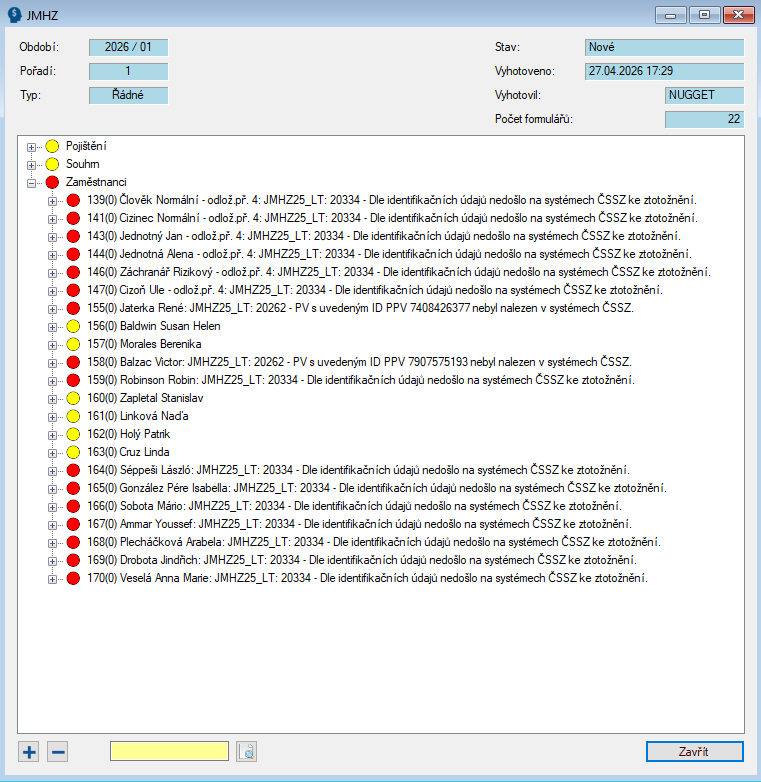Click red status circle for Balzac Victor
761x782 pixels.
coord(73,362)
